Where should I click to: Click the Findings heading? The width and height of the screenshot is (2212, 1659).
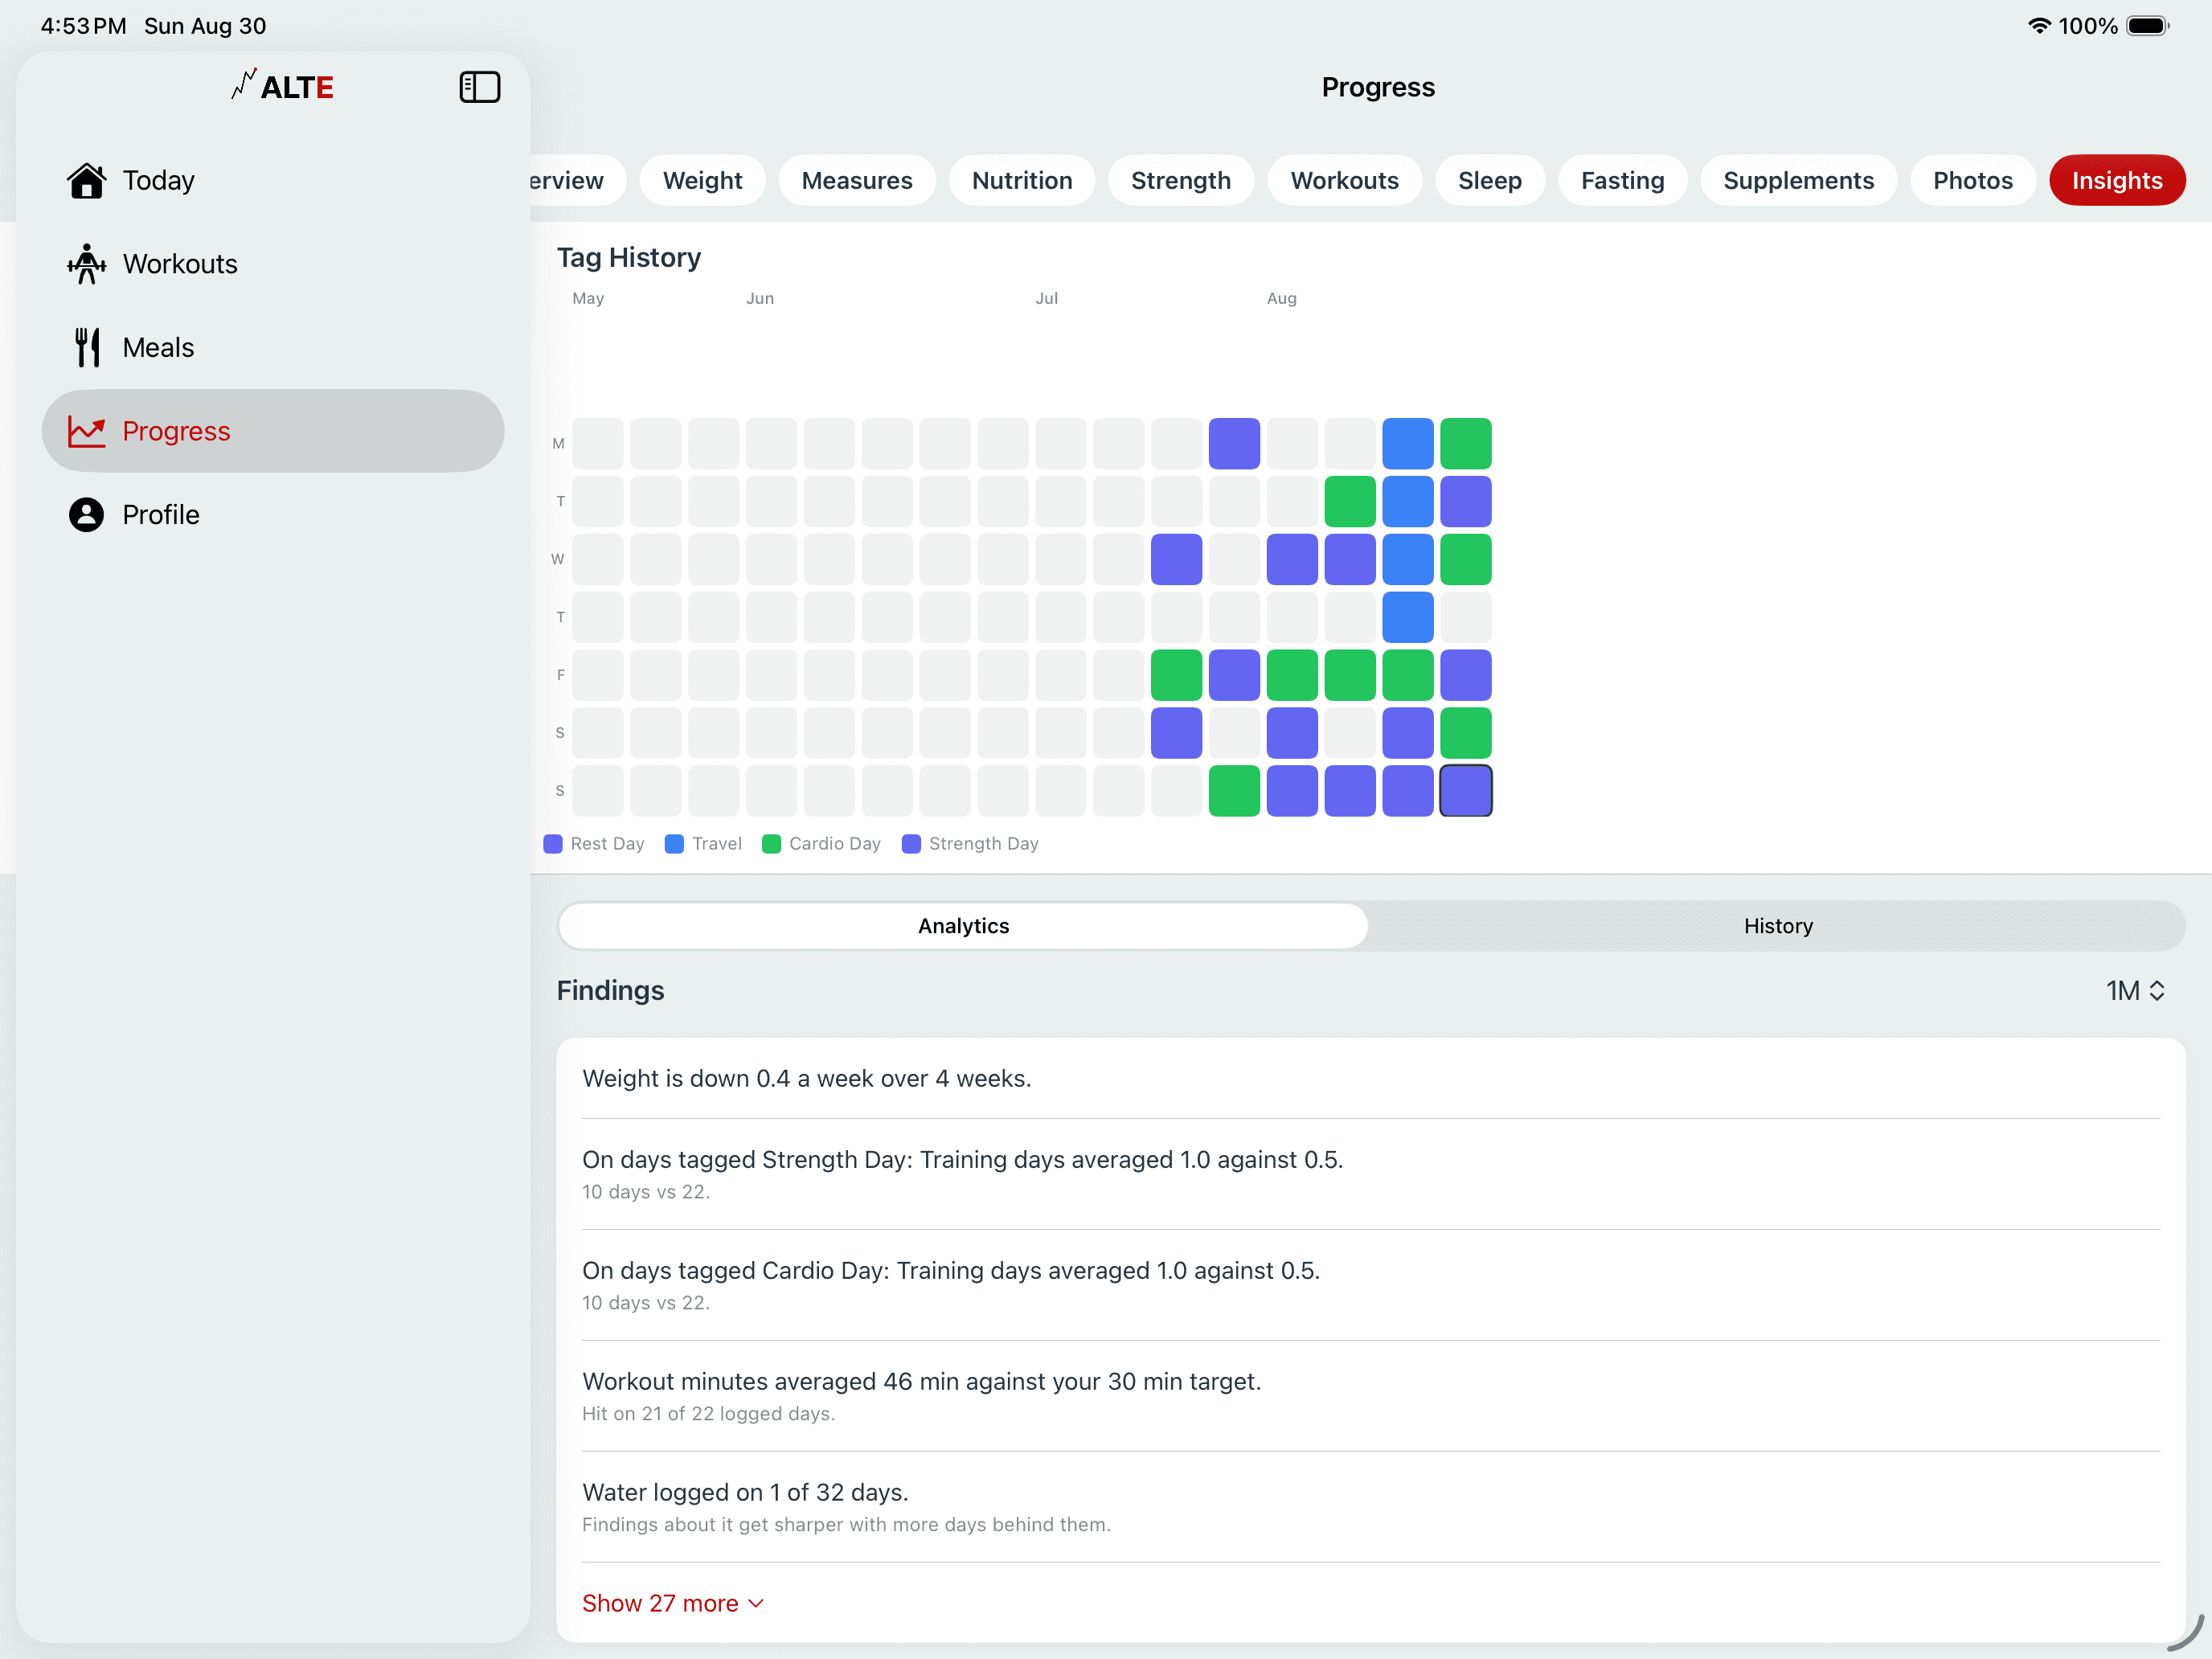click(x=610, y=990)
